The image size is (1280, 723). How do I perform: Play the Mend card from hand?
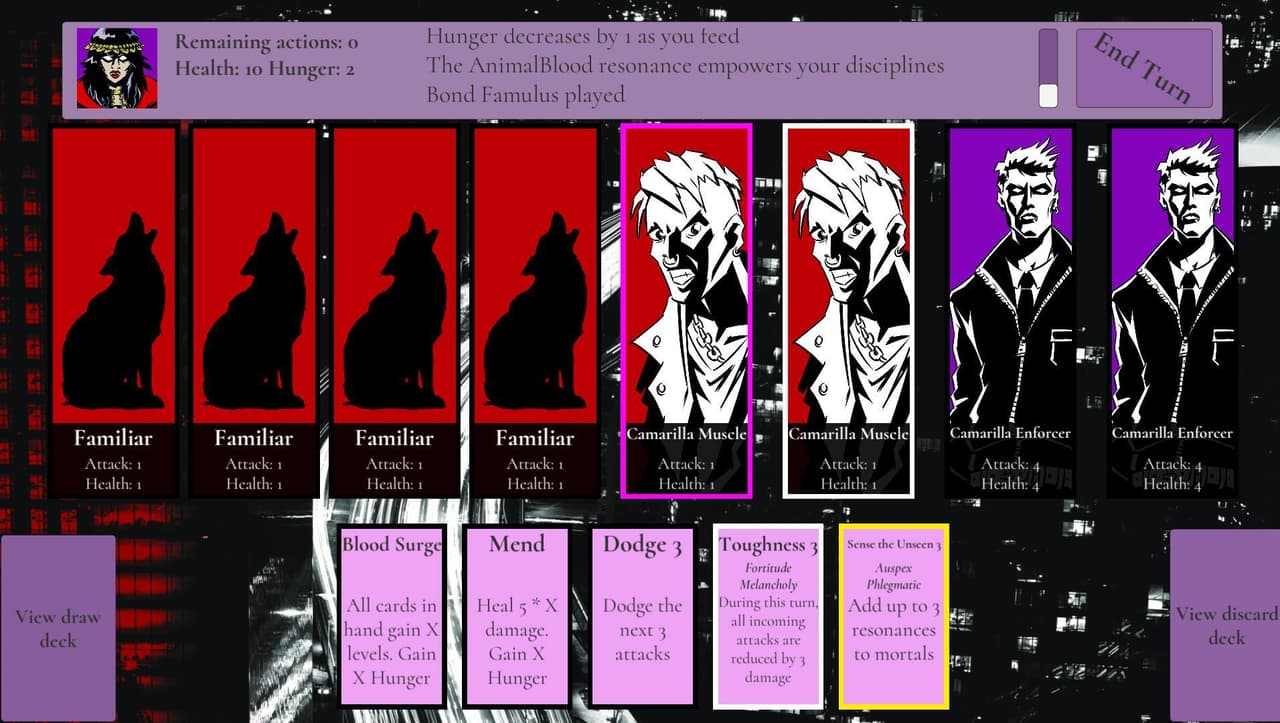516,616
